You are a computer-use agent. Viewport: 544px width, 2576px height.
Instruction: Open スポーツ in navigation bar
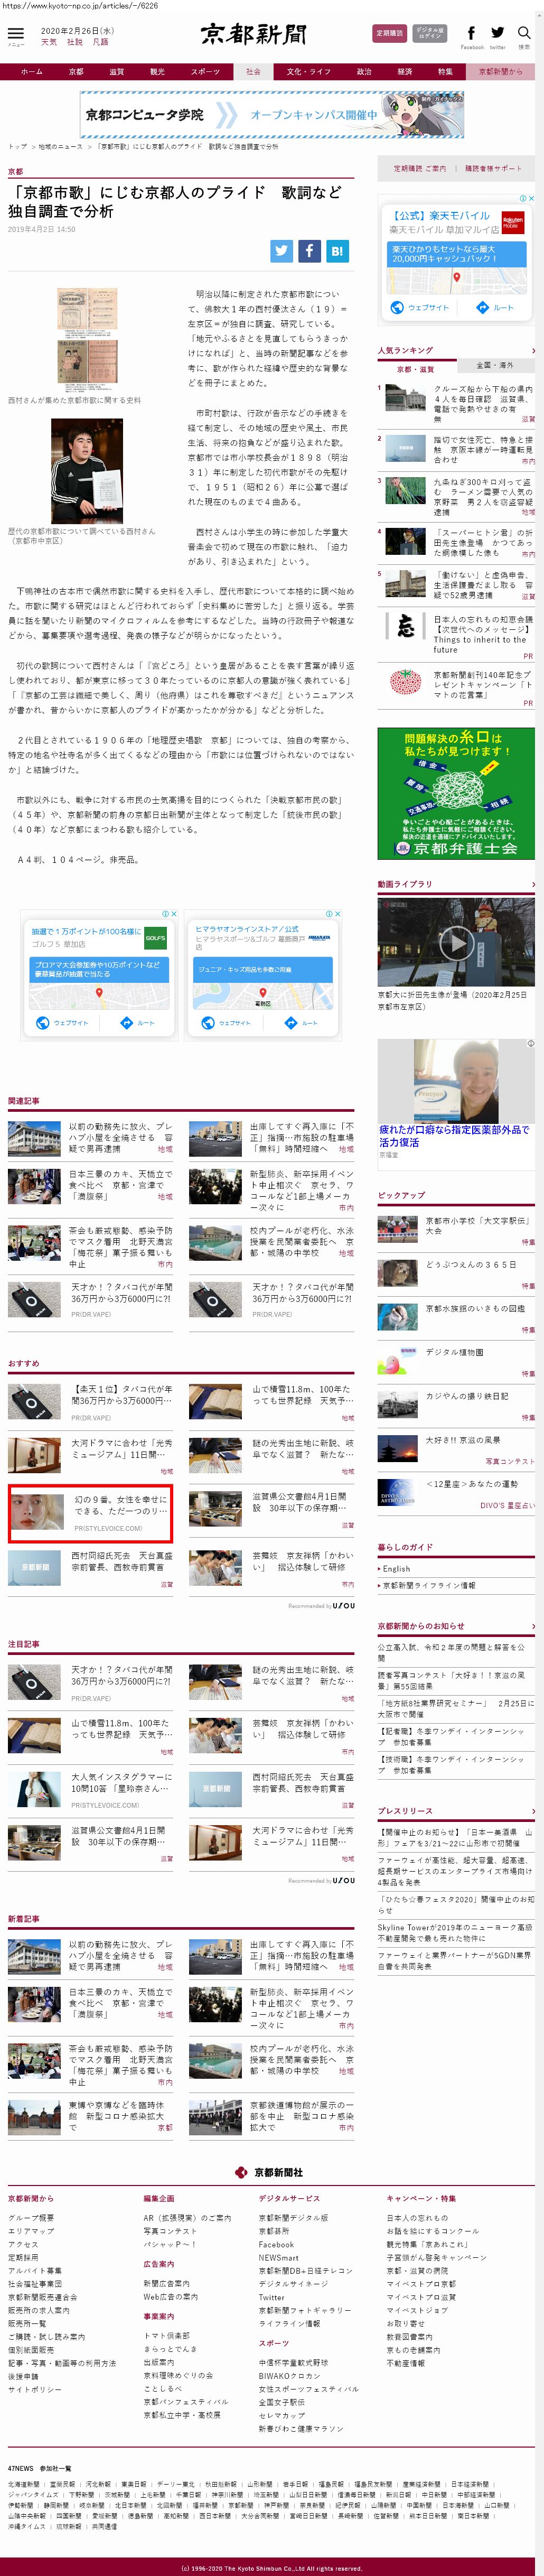[x=205, y=72]
